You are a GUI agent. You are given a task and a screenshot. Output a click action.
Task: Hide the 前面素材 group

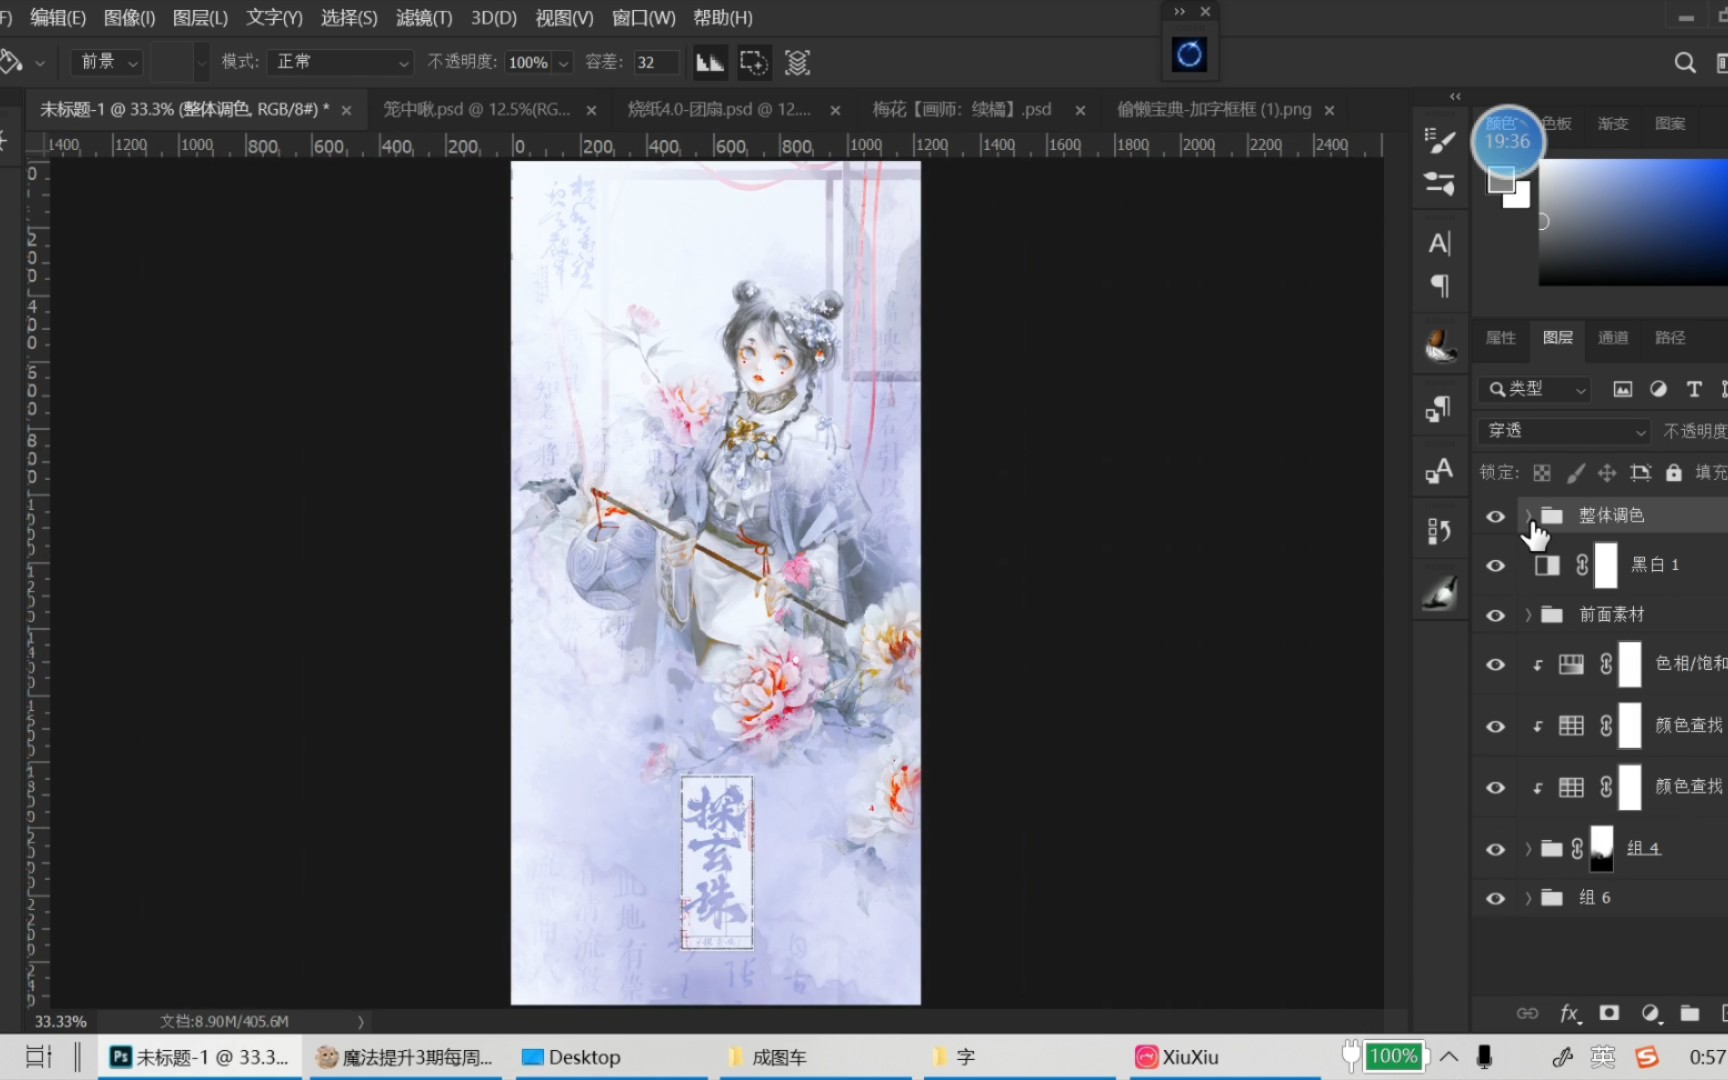click(1495, 615)
